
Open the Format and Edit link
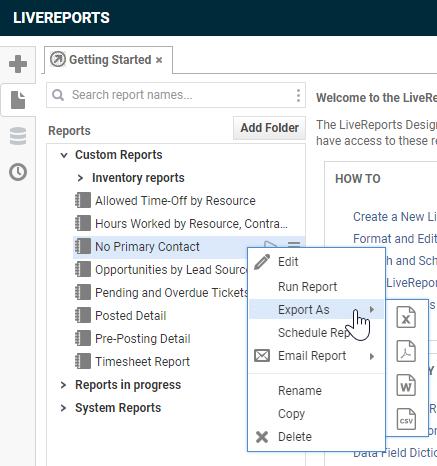point(395,239)
